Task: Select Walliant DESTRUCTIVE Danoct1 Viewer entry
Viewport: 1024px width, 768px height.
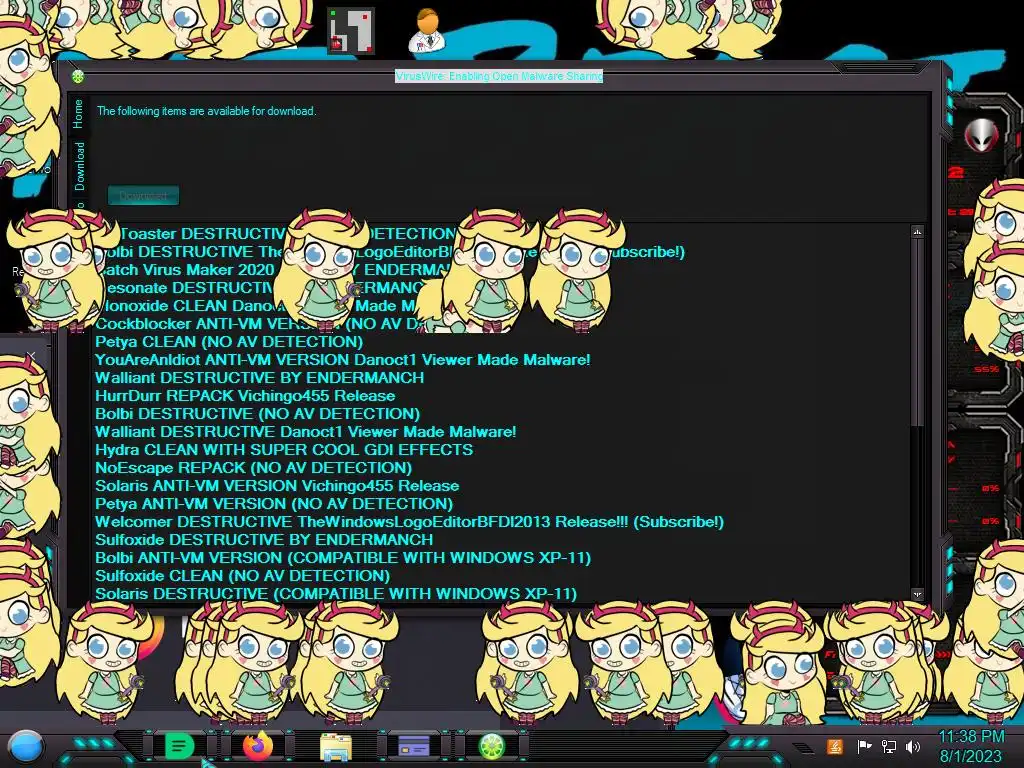Action: click(306, 432)
